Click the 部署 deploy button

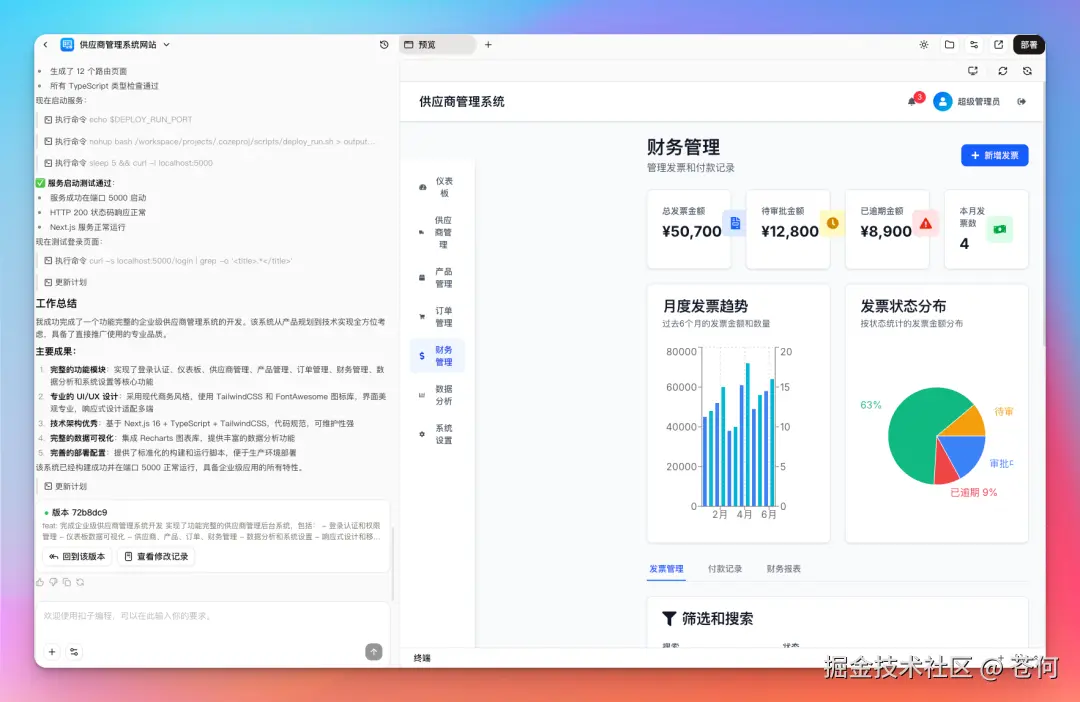[x=1029, y=45]
